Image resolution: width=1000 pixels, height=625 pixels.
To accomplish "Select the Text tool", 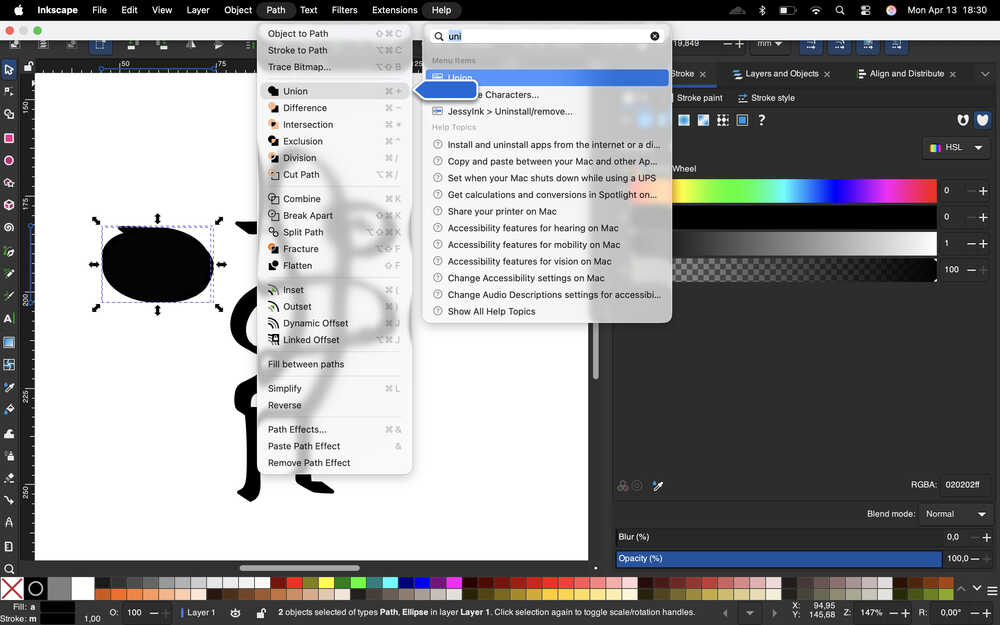I will [x=9, y=319].
